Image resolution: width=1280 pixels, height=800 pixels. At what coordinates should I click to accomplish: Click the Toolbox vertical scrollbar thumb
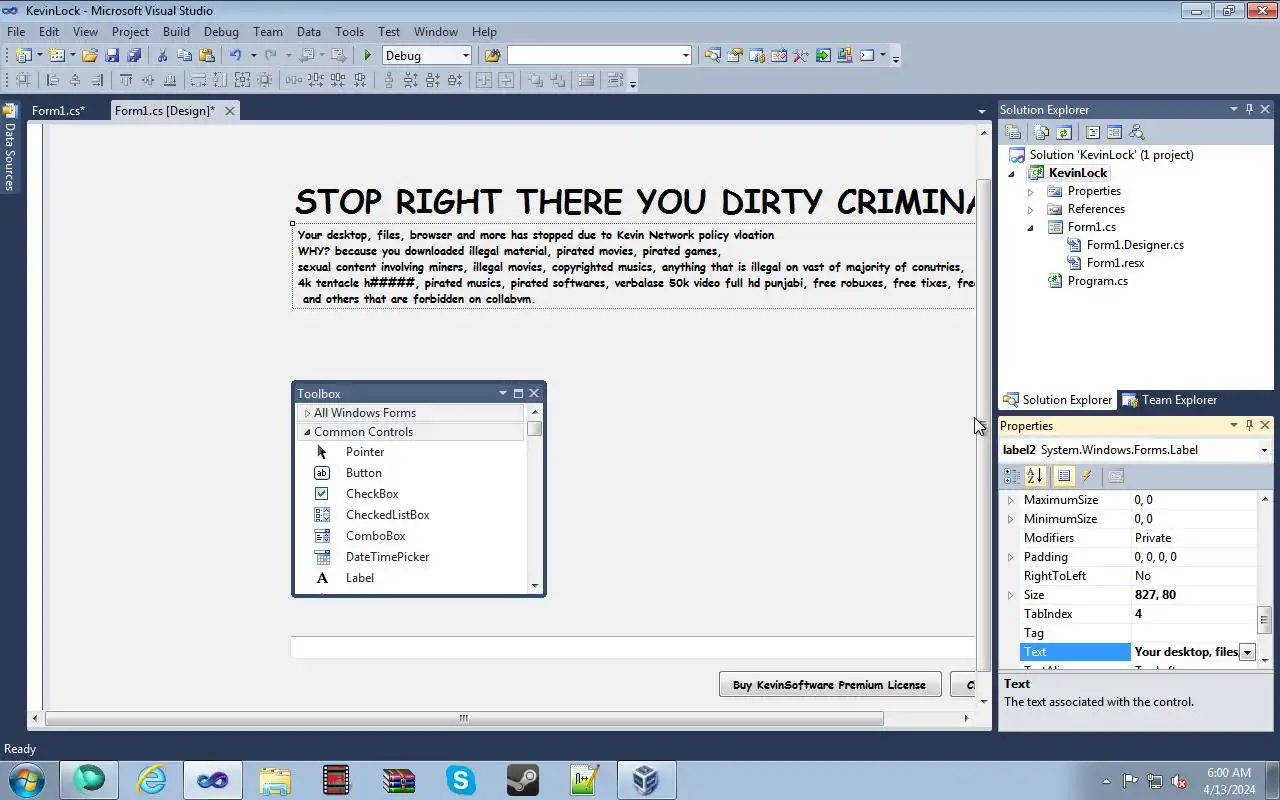(x=535, y=428)
